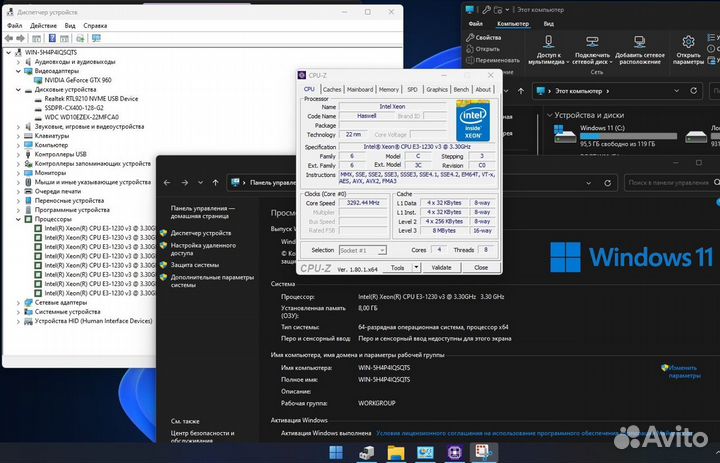Click the Диспетчер устройств link in Control Panel

click(x=200, y=232)
